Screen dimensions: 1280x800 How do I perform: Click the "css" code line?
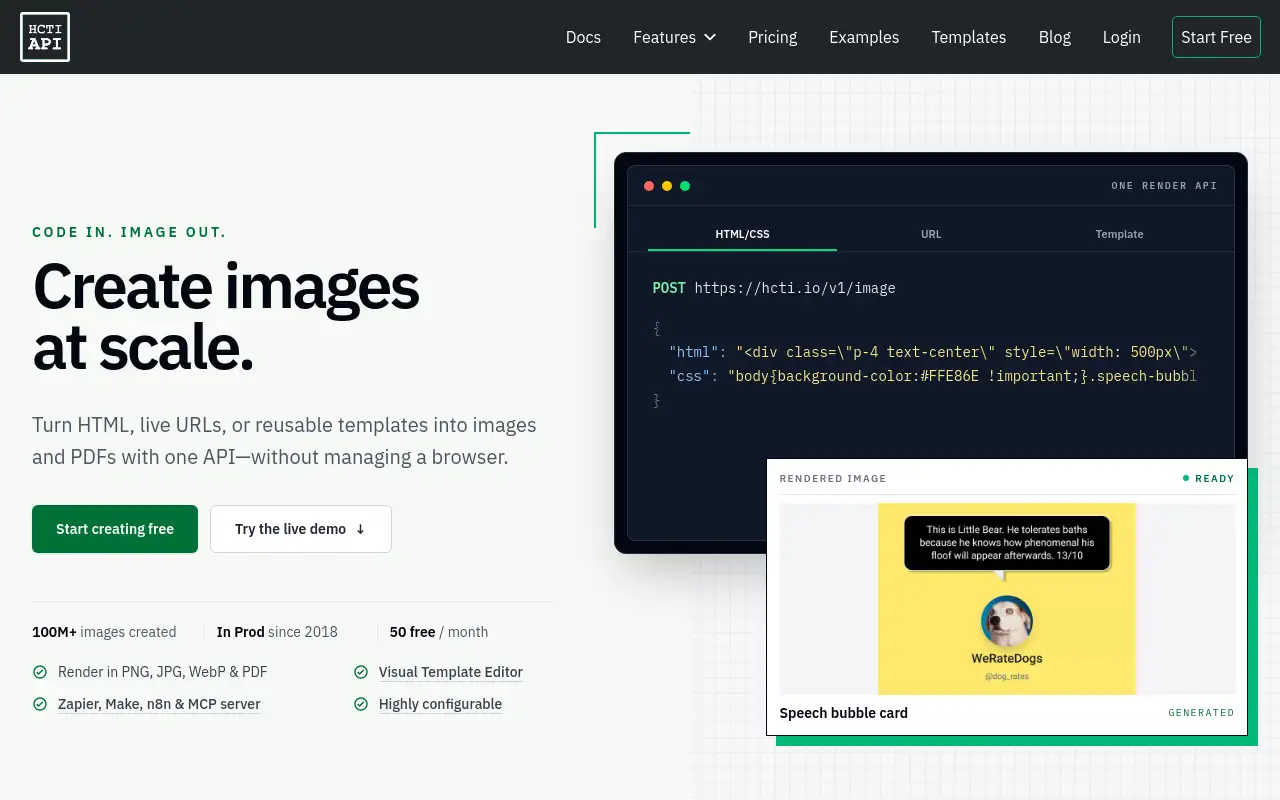pos(932,376)
